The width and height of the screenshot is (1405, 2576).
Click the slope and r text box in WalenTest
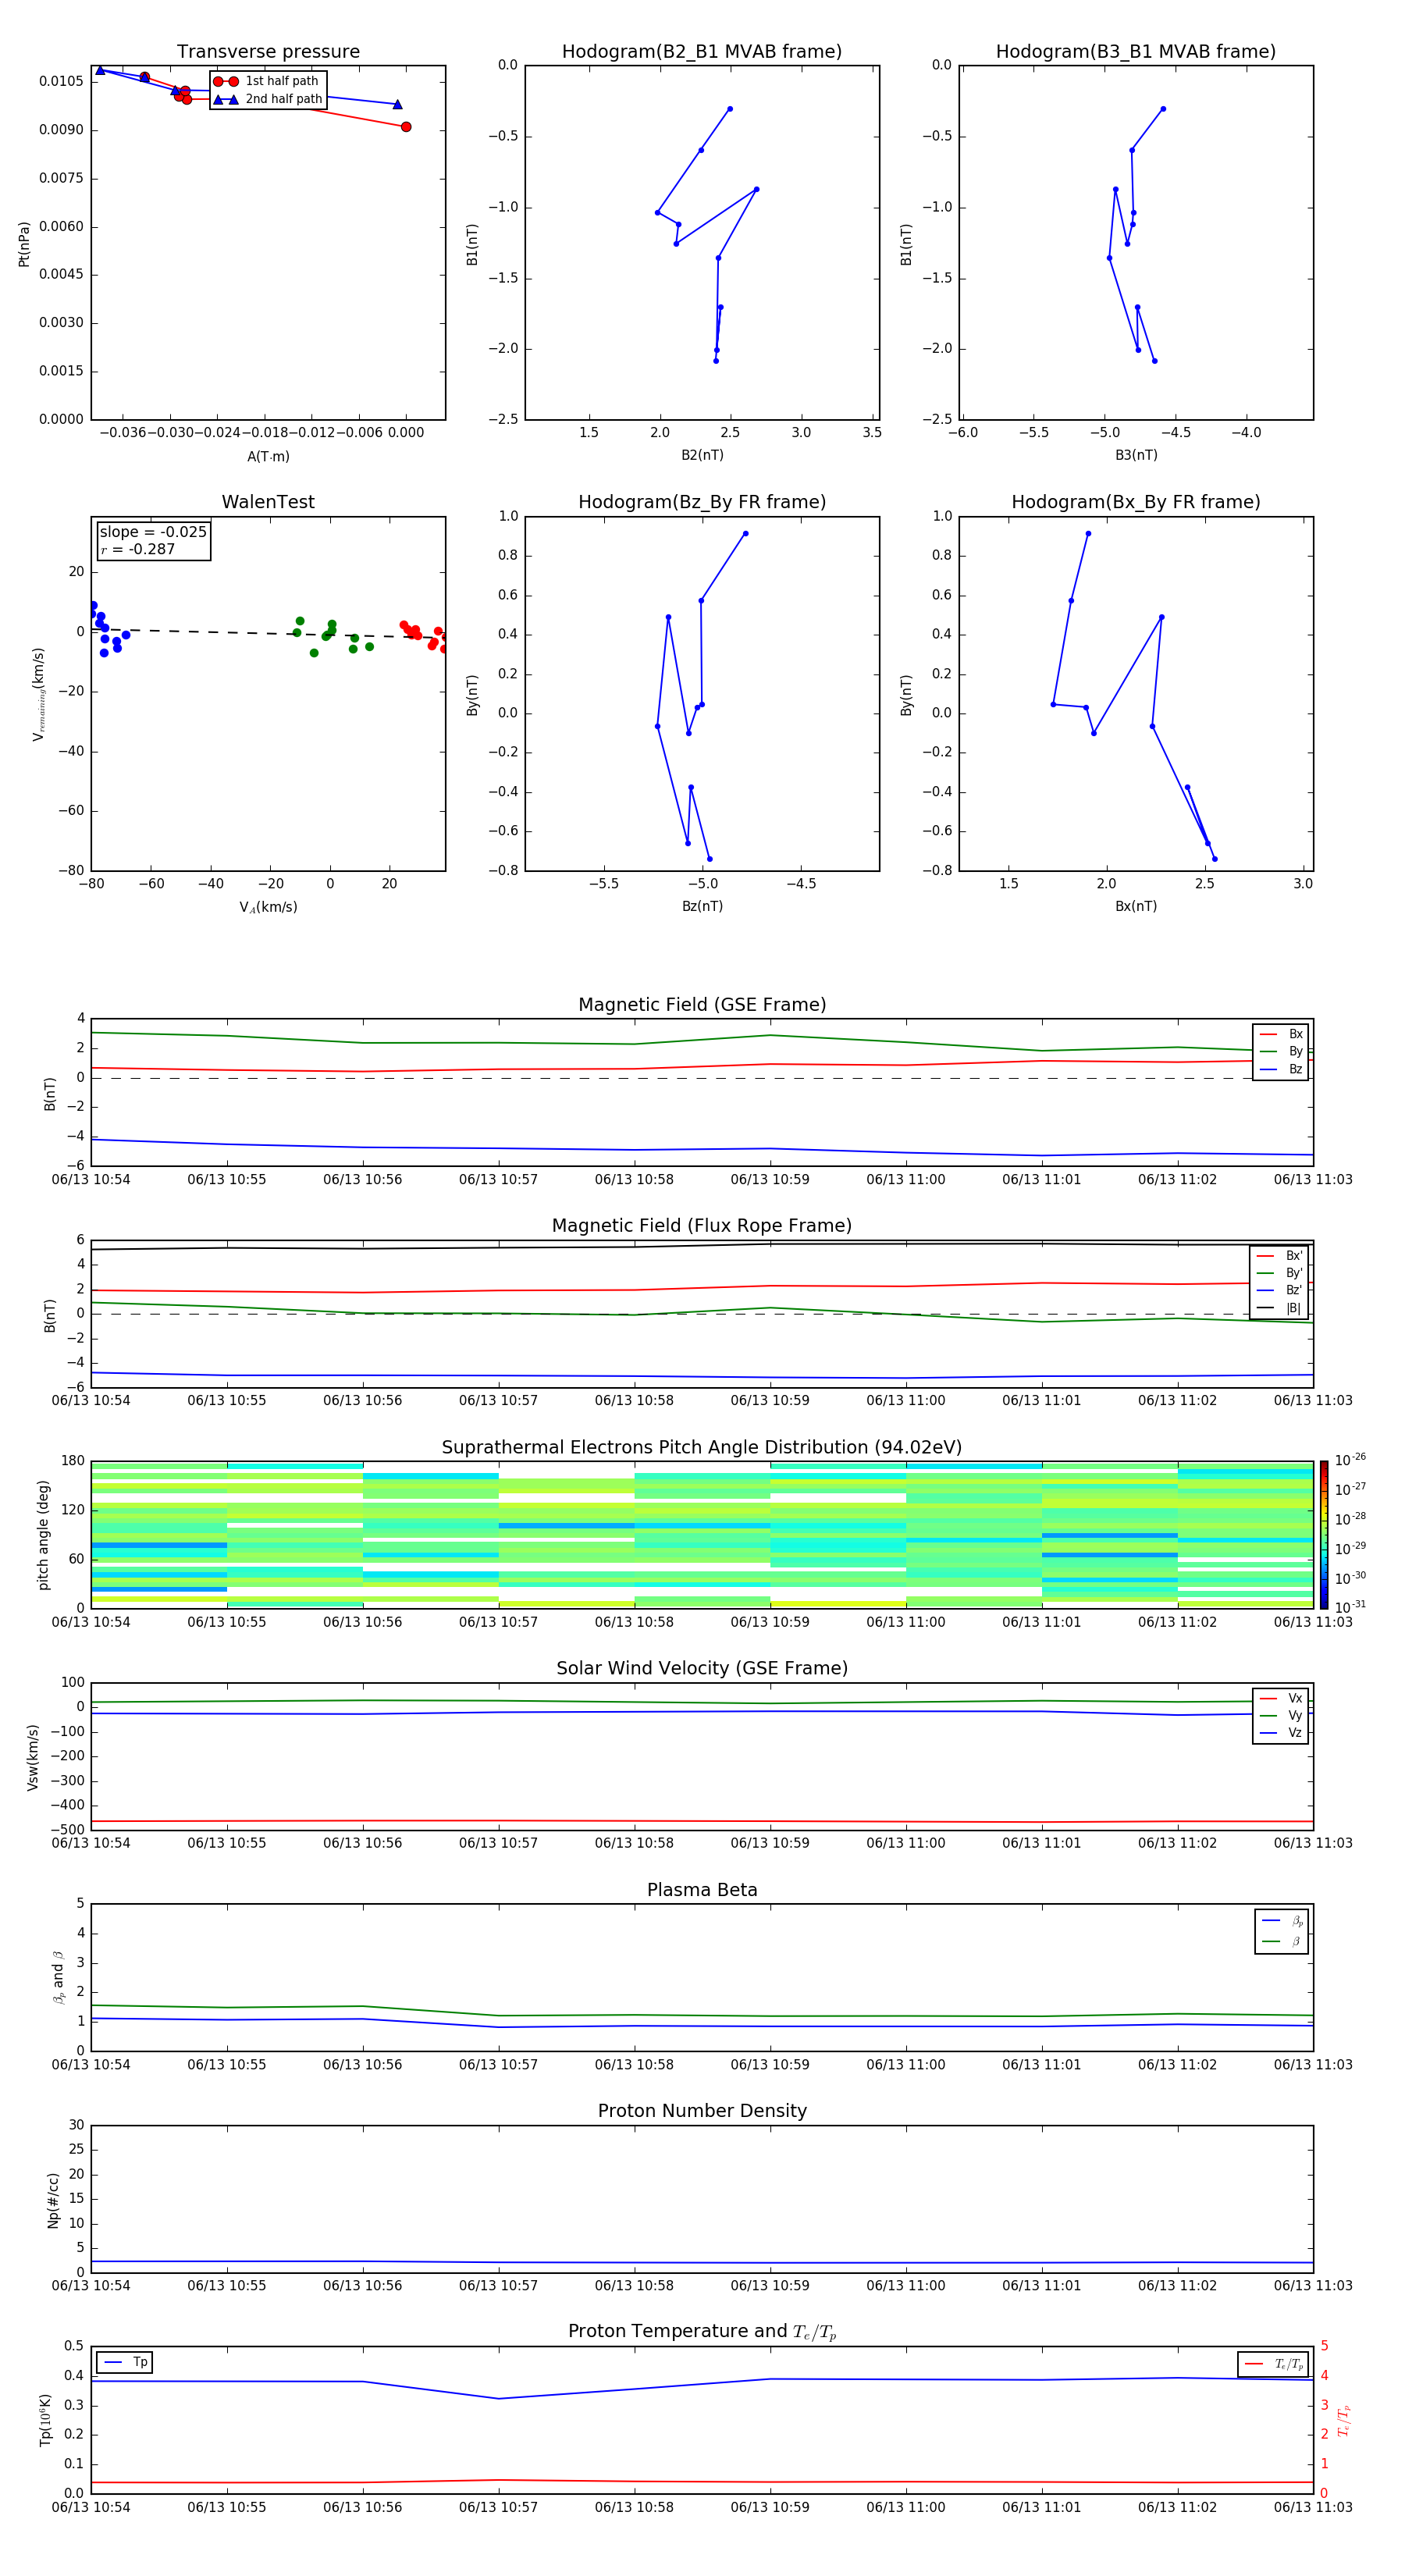click(x=153, y=541)
